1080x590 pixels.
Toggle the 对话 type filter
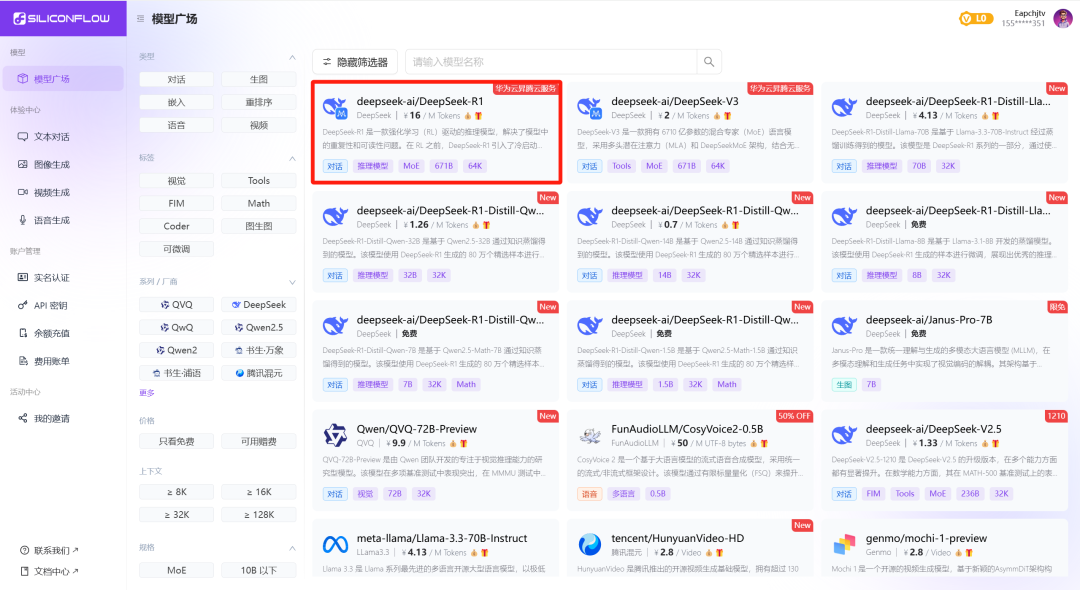tap(176, 79)
